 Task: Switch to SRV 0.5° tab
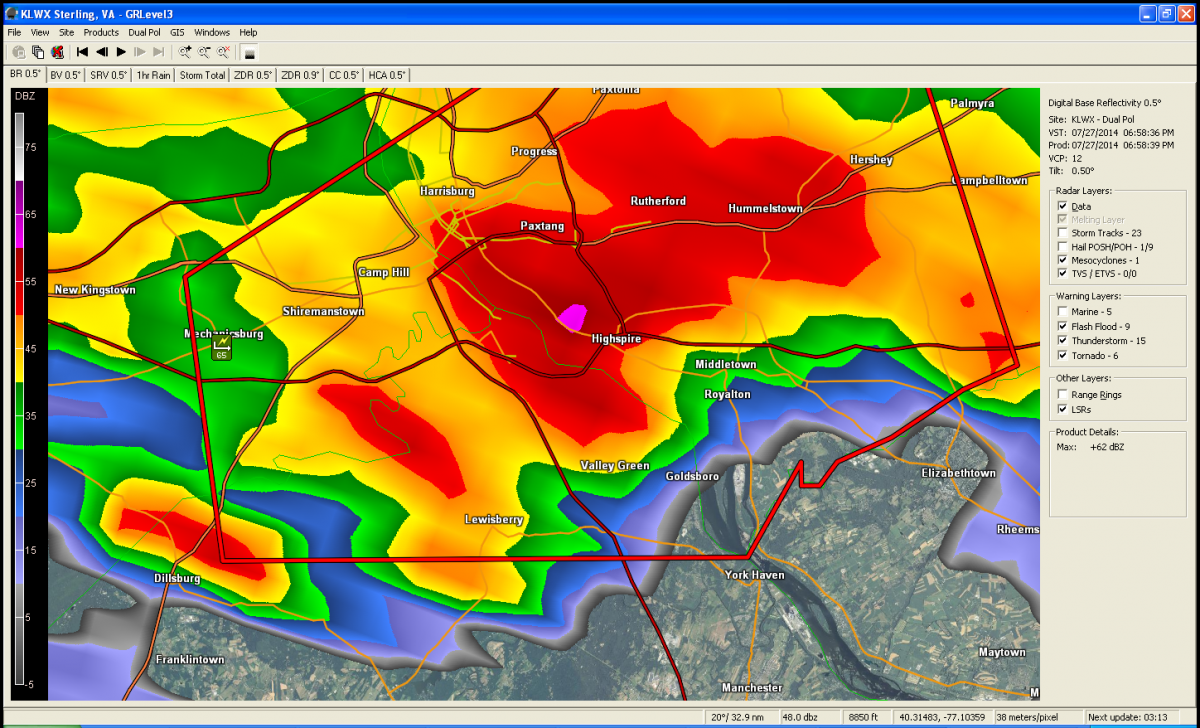tap(109, 75)
